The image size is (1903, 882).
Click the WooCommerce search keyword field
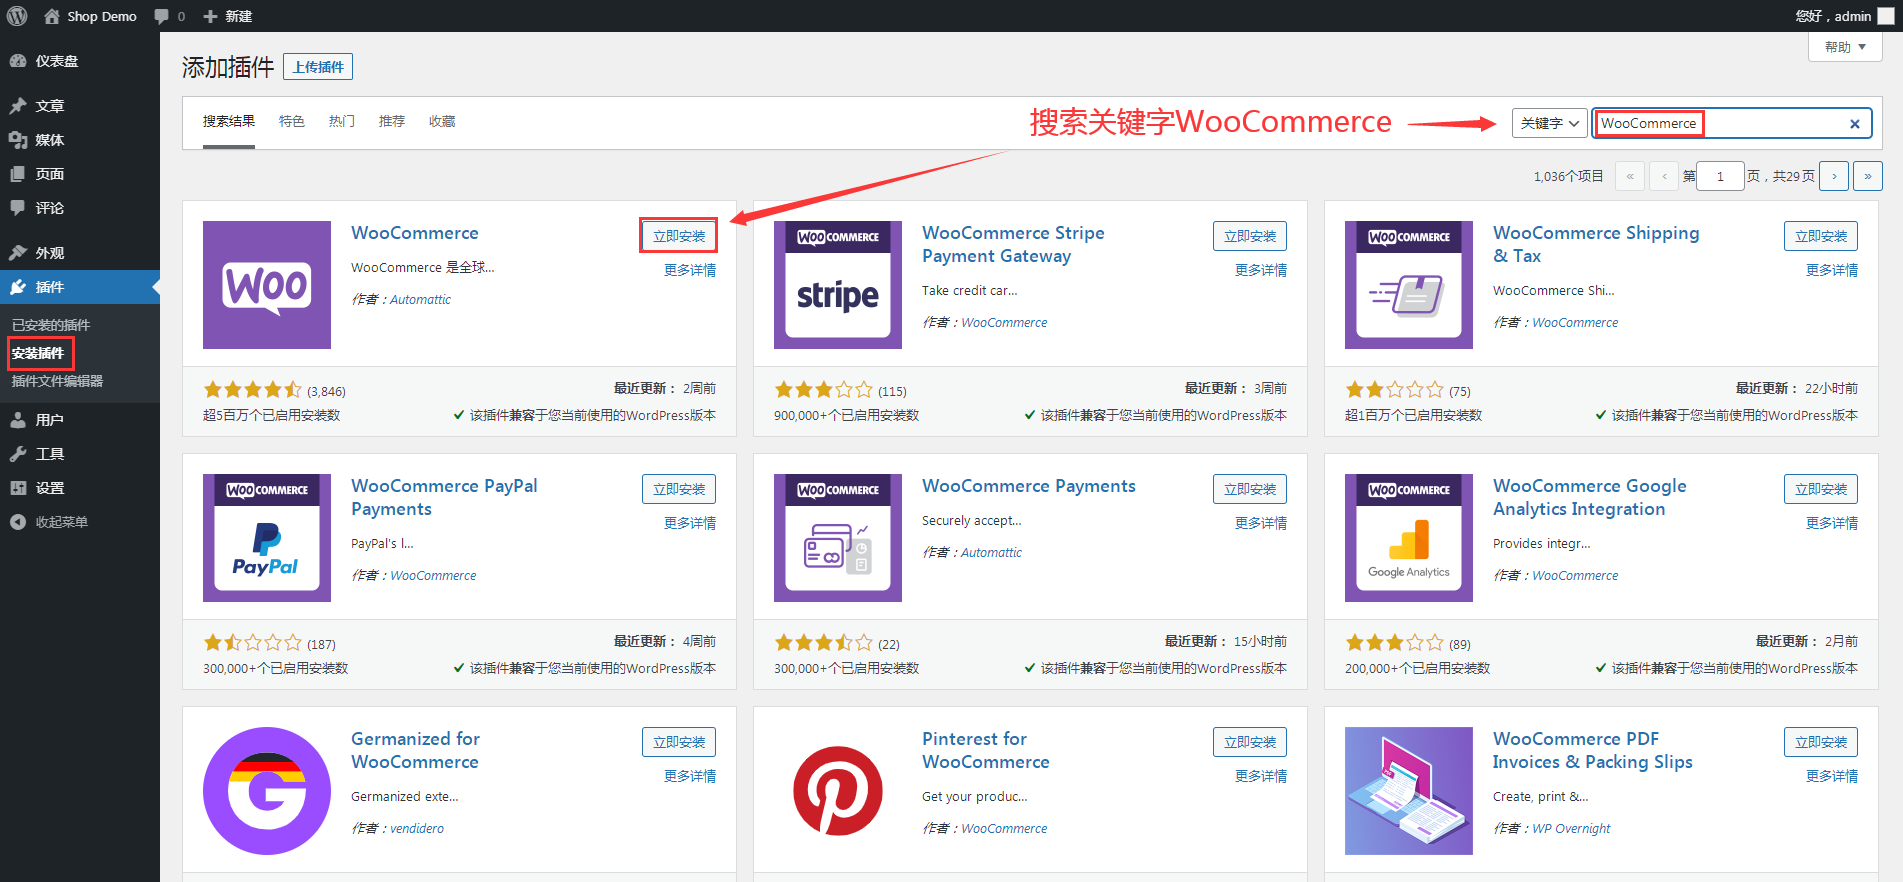[1732, 123]
